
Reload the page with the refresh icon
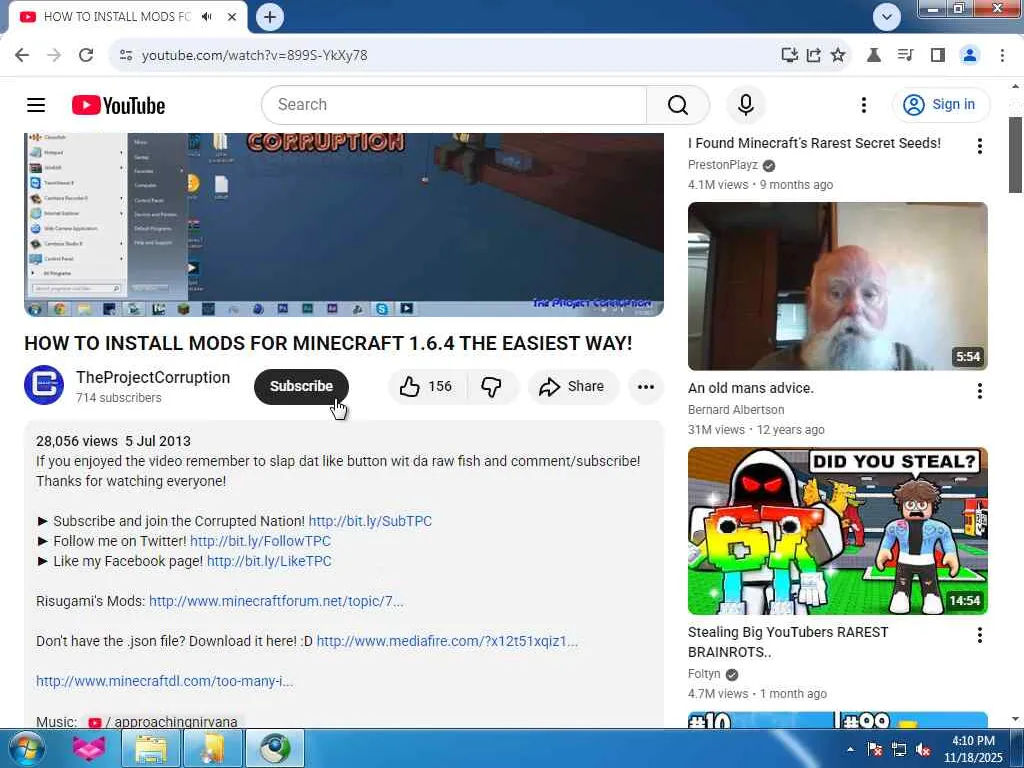coord(86,55)
